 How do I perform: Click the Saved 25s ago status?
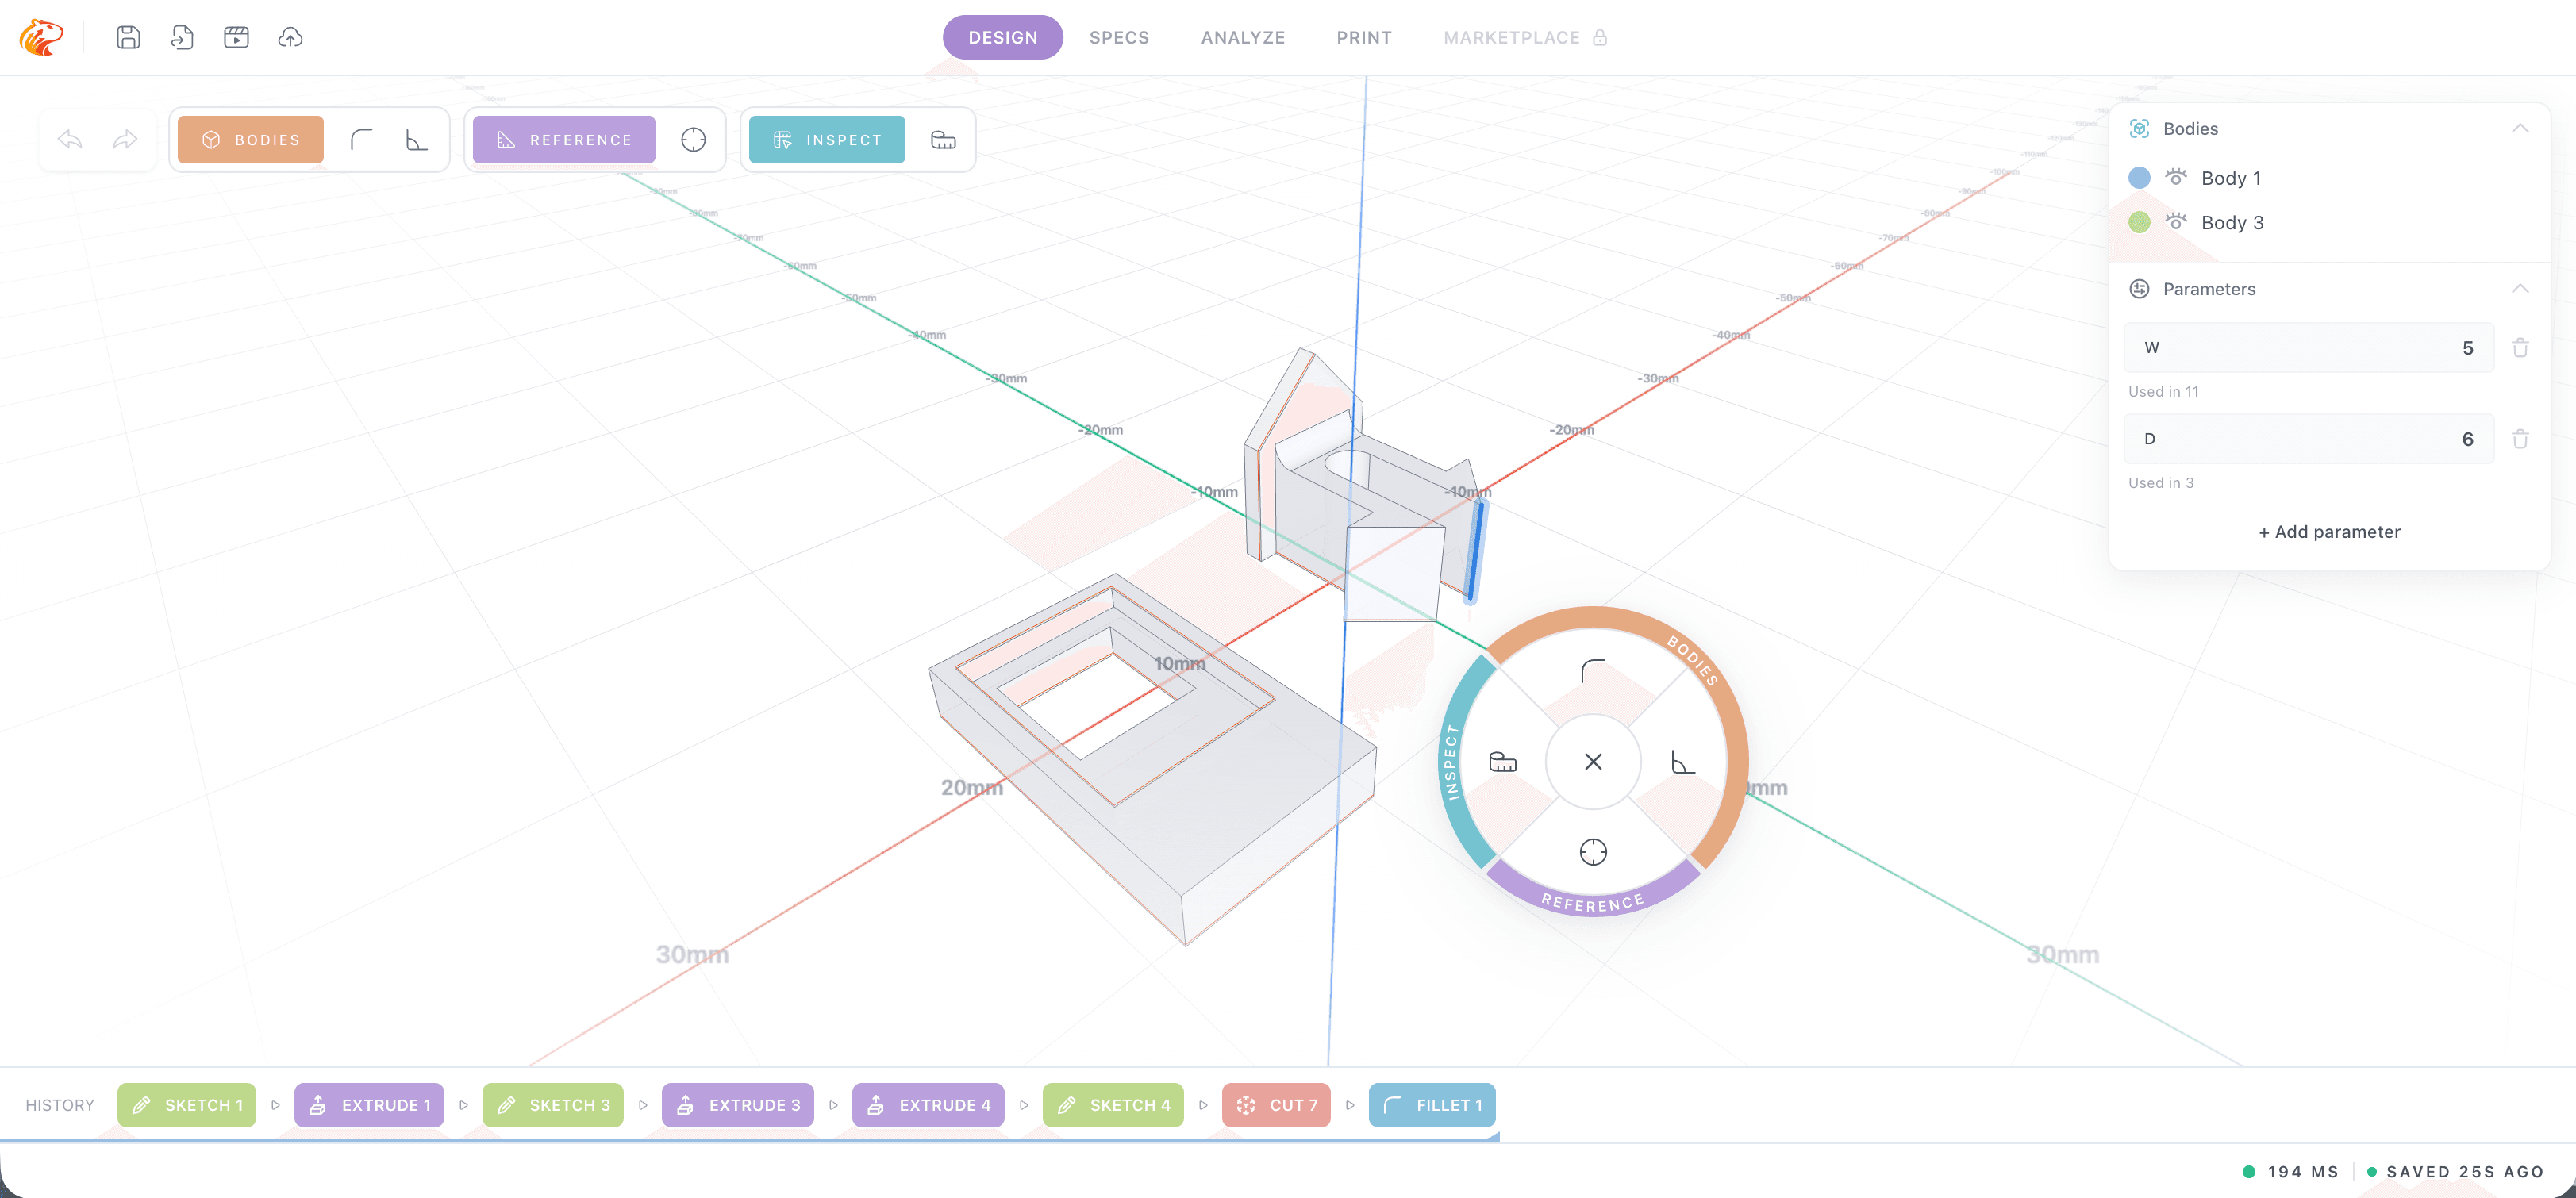[x=2455, y=1172]
